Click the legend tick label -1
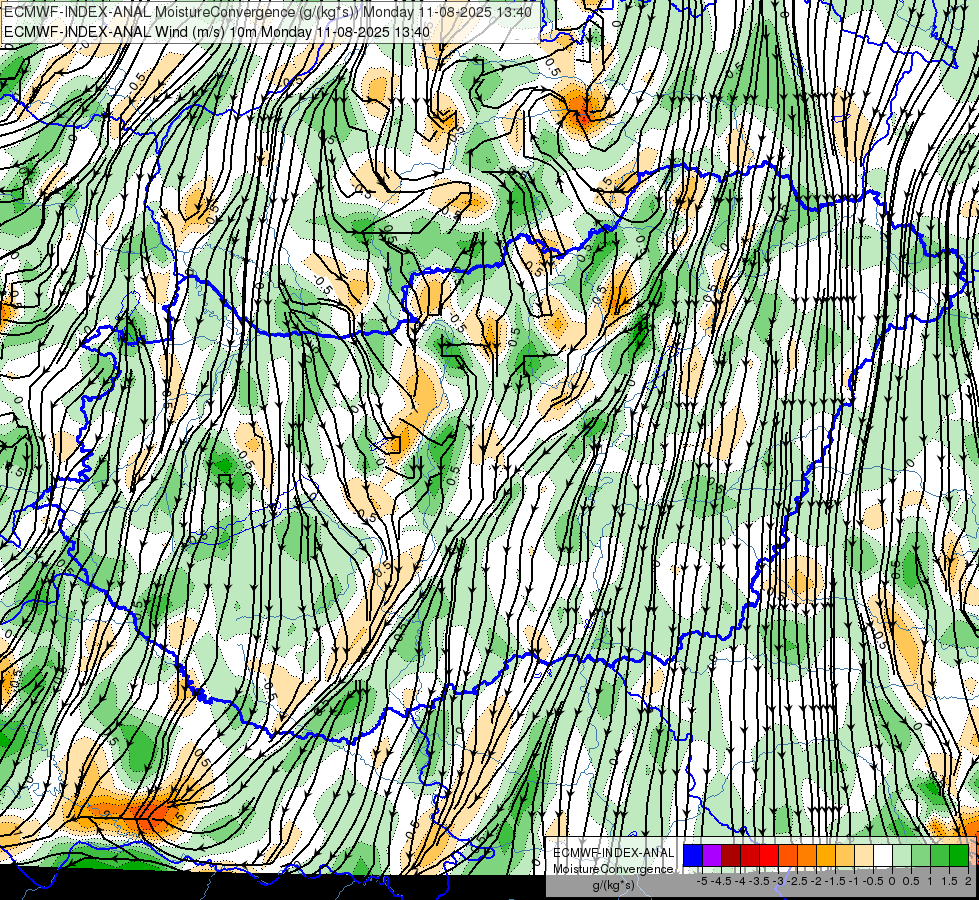This screenshot has height=900, width=979. pos(854,881)
